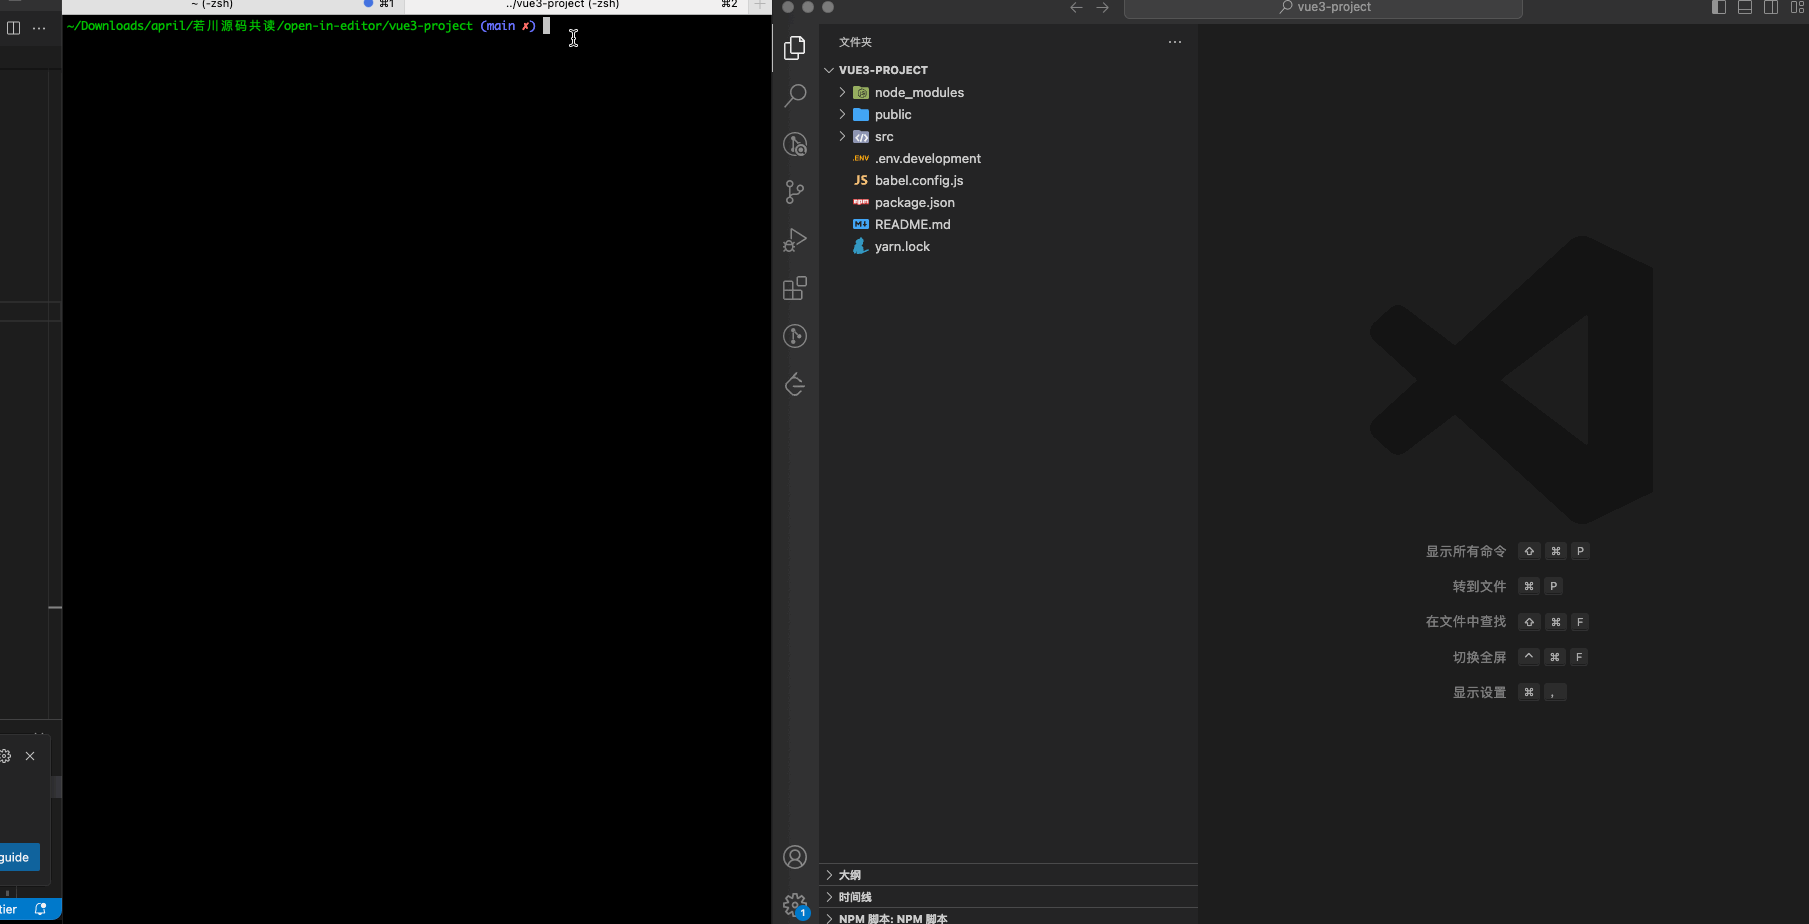Open the Manage gear icon in activity bar
Viewport: 1809px width, 924px height.
point(795,905)
